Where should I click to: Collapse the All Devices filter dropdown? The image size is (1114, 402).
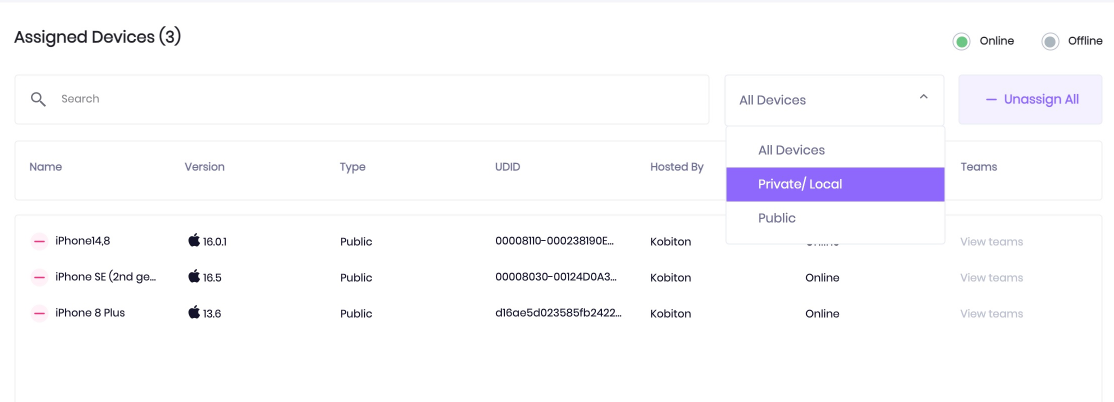pos(834,100)
